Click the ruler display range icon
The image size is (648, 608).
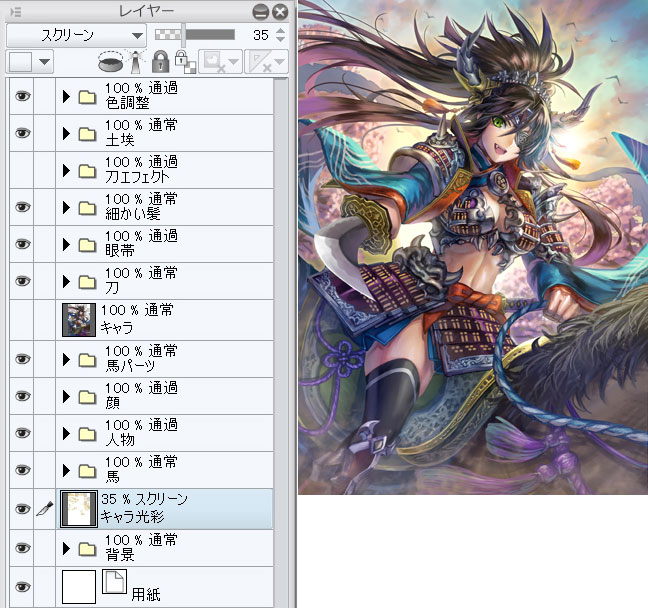coord(260,62)
